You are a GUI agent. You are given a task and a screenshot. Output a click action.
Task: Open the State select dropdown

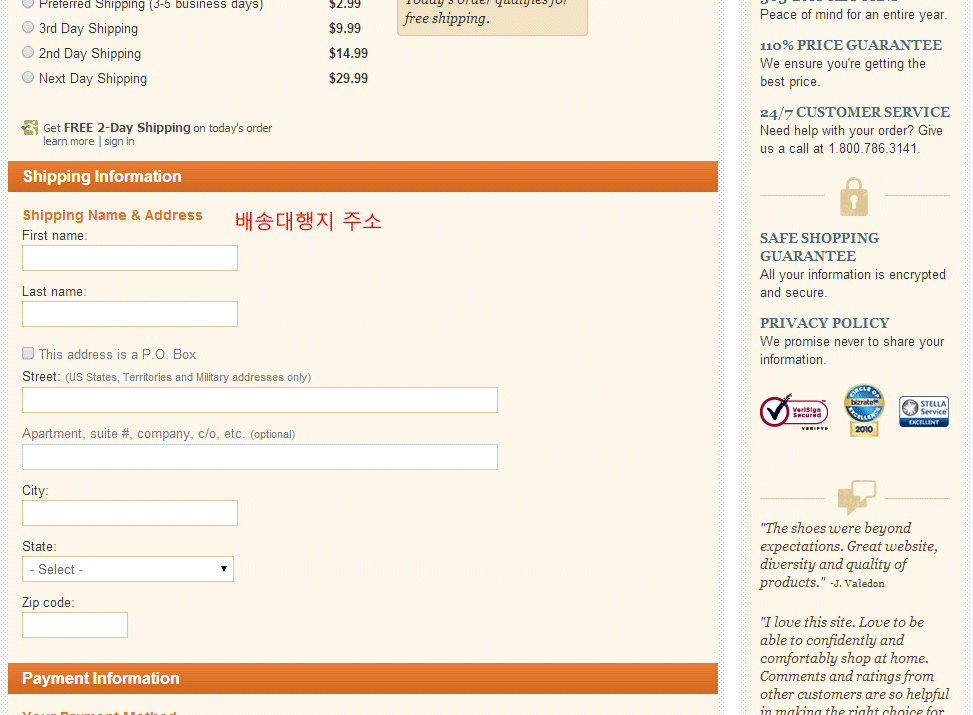click(x=128, y=569)
